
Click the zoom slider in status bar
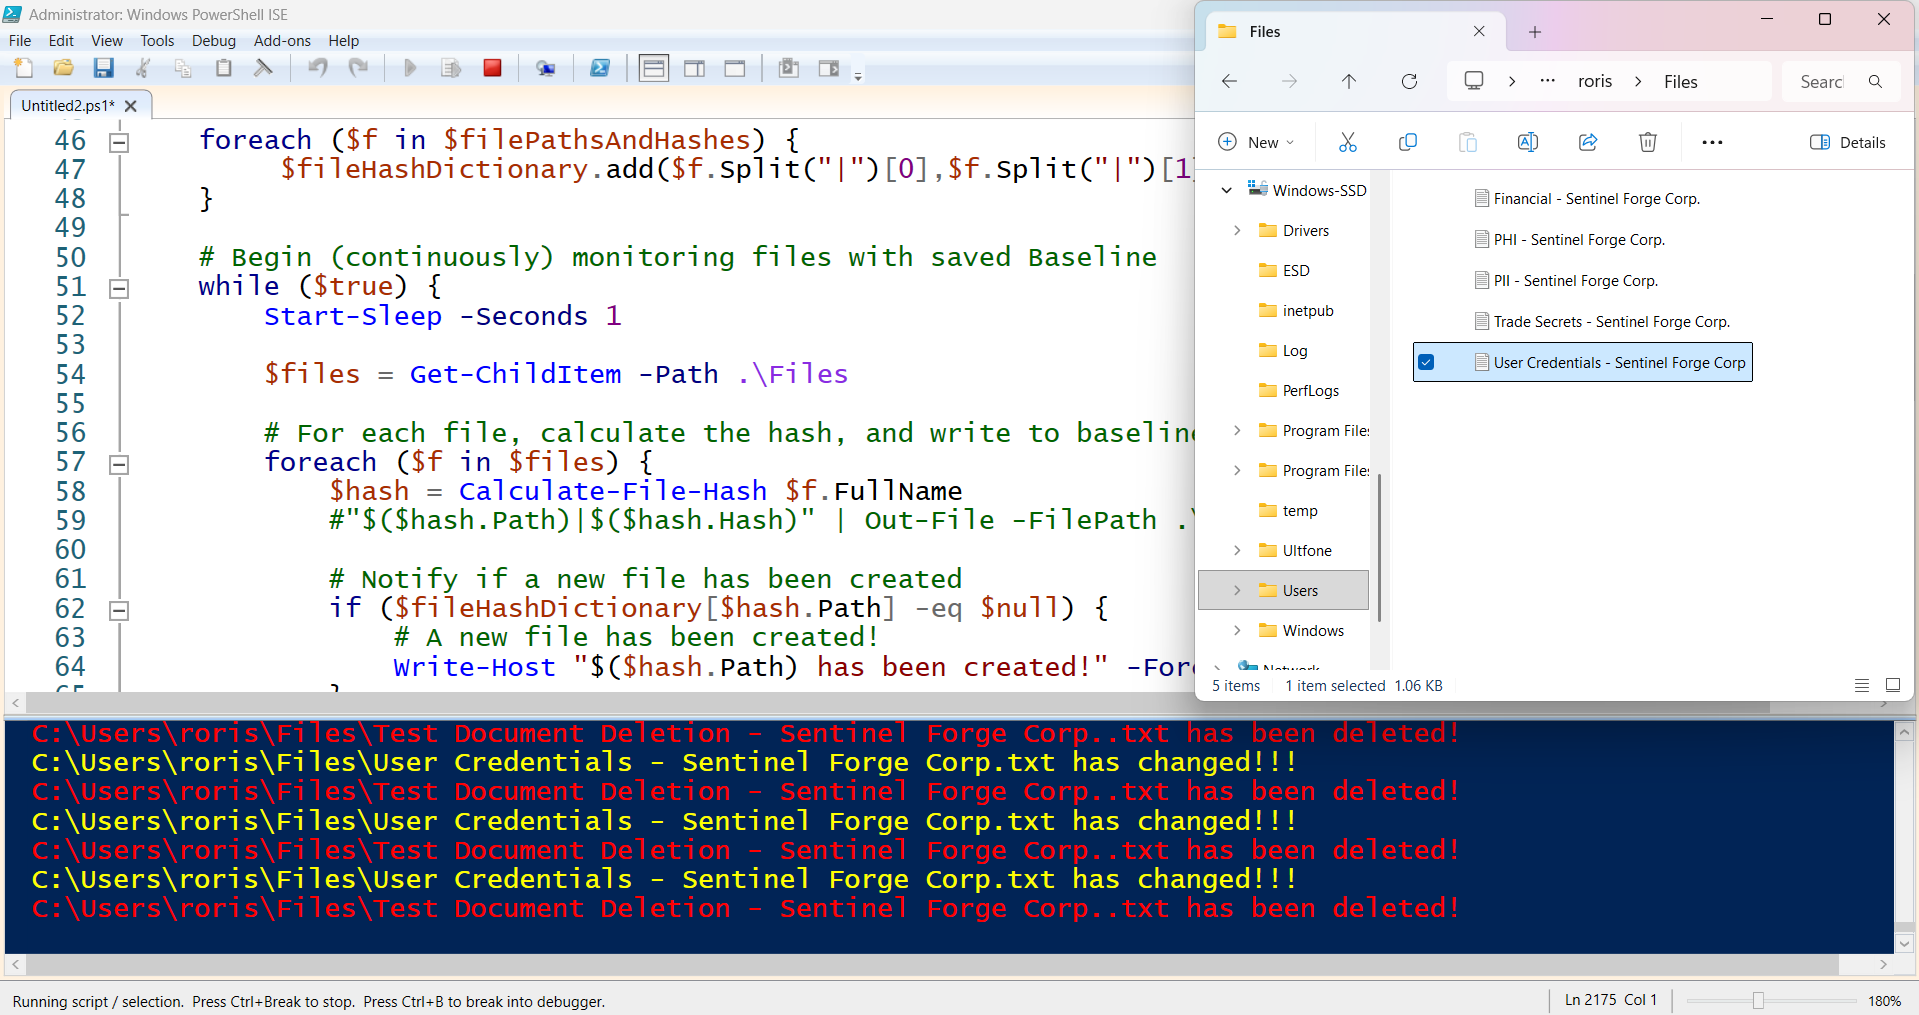[1758, 1000]
